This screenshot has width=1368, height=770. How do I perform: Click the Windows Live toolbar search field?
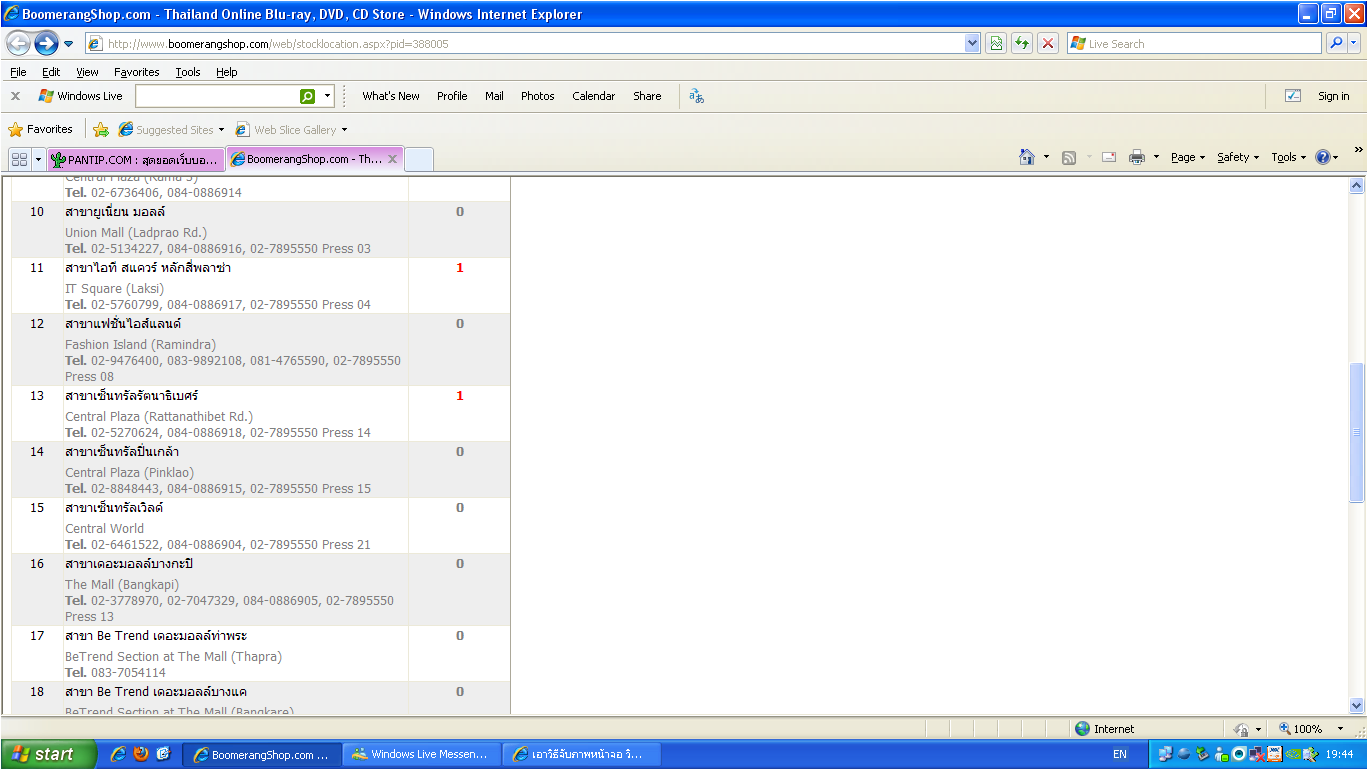[x=217, y=96]
